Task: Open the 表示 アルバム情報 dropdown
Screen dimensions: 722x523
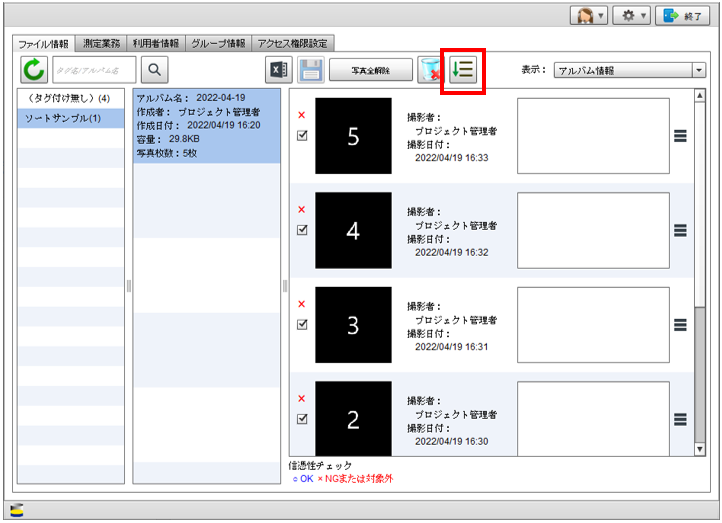Action: click(630, 71)
